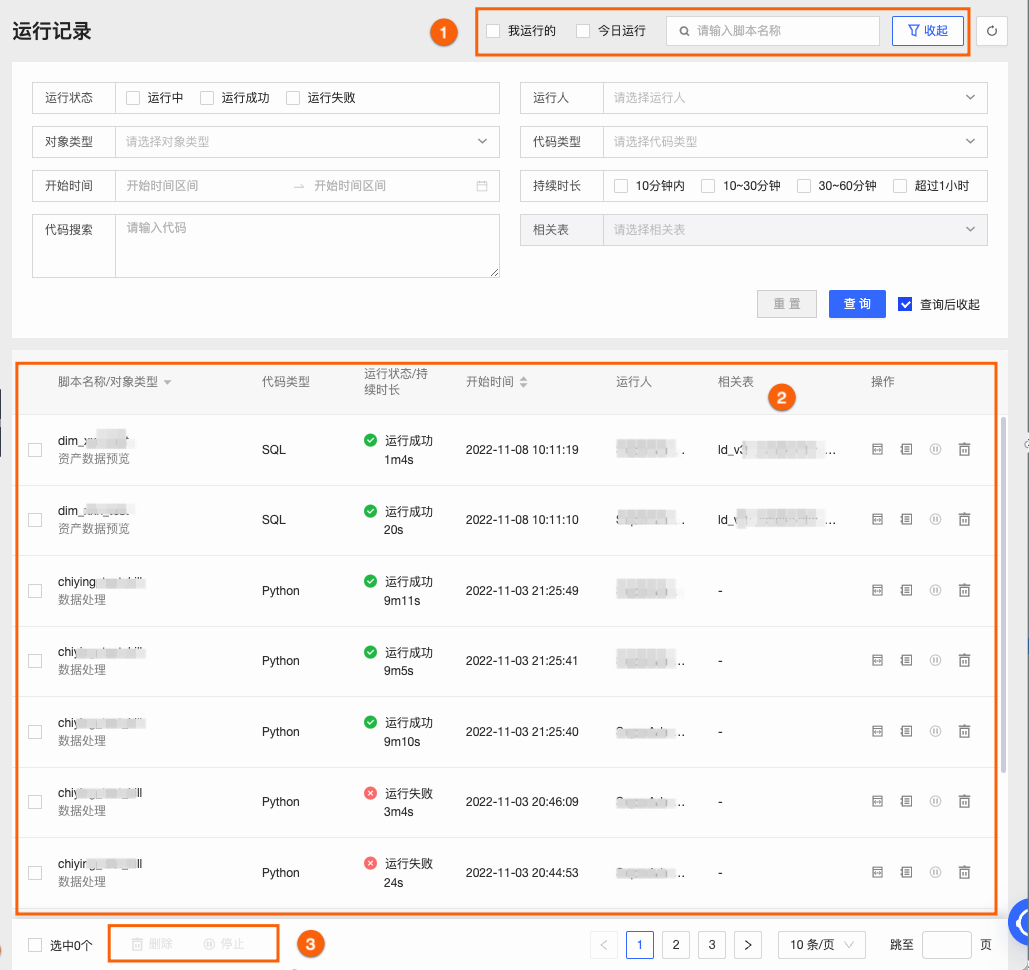Click the 重置 button
This screenshot has width=1029, height=970.
786,304
